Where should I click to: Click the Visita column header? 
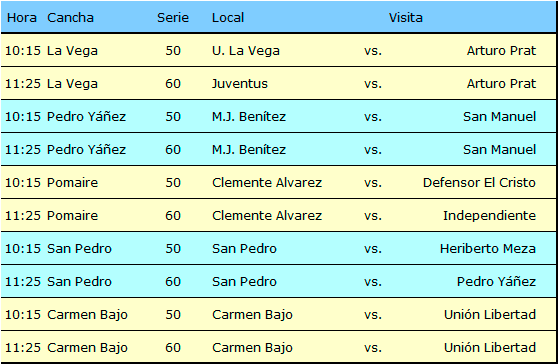[406, 17]
